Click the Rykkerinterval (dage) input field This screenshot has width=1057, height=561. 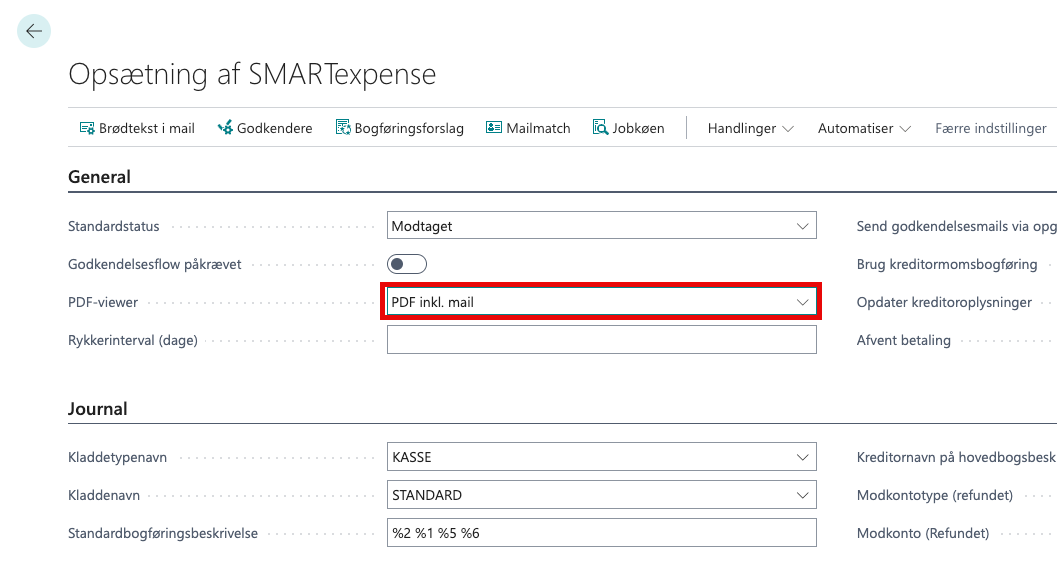click(x=601, y=340)
